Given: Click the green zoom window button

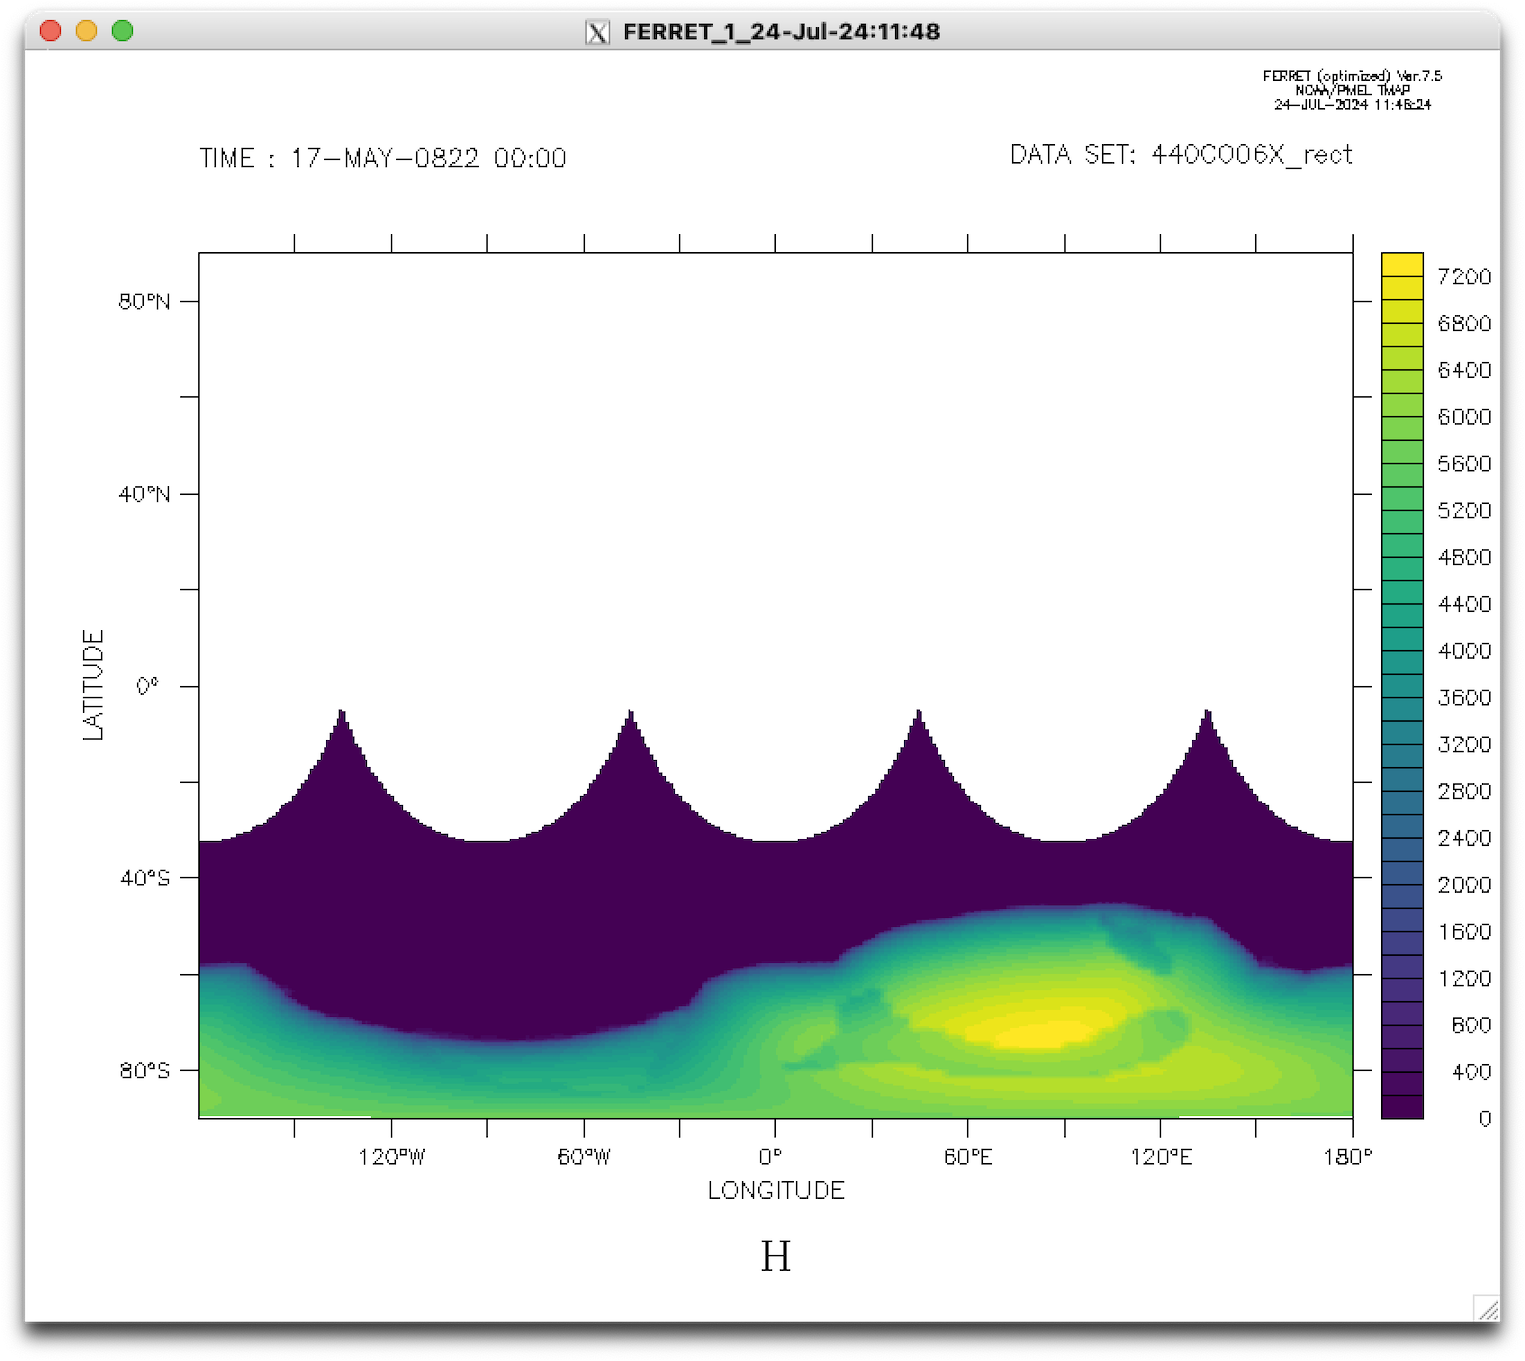Looking at the screenshot, I should (122, 31).
